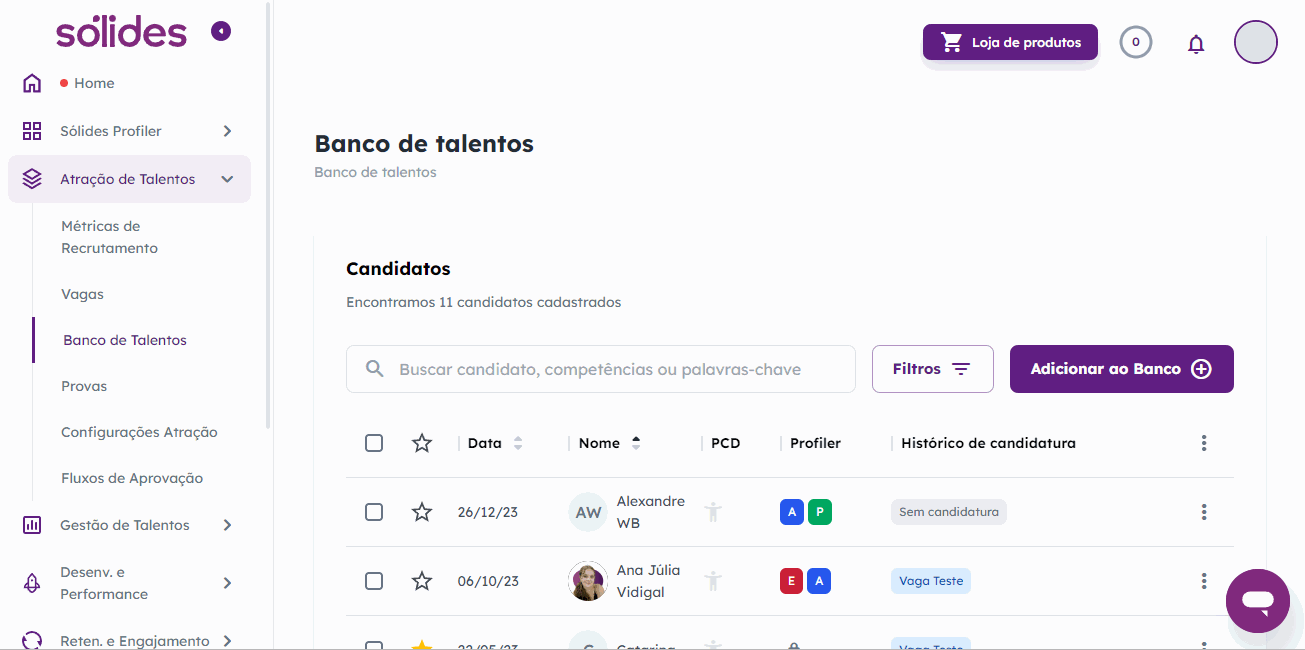
Task: Focus the Buscar candidato search field
Action: click(601, 369)
